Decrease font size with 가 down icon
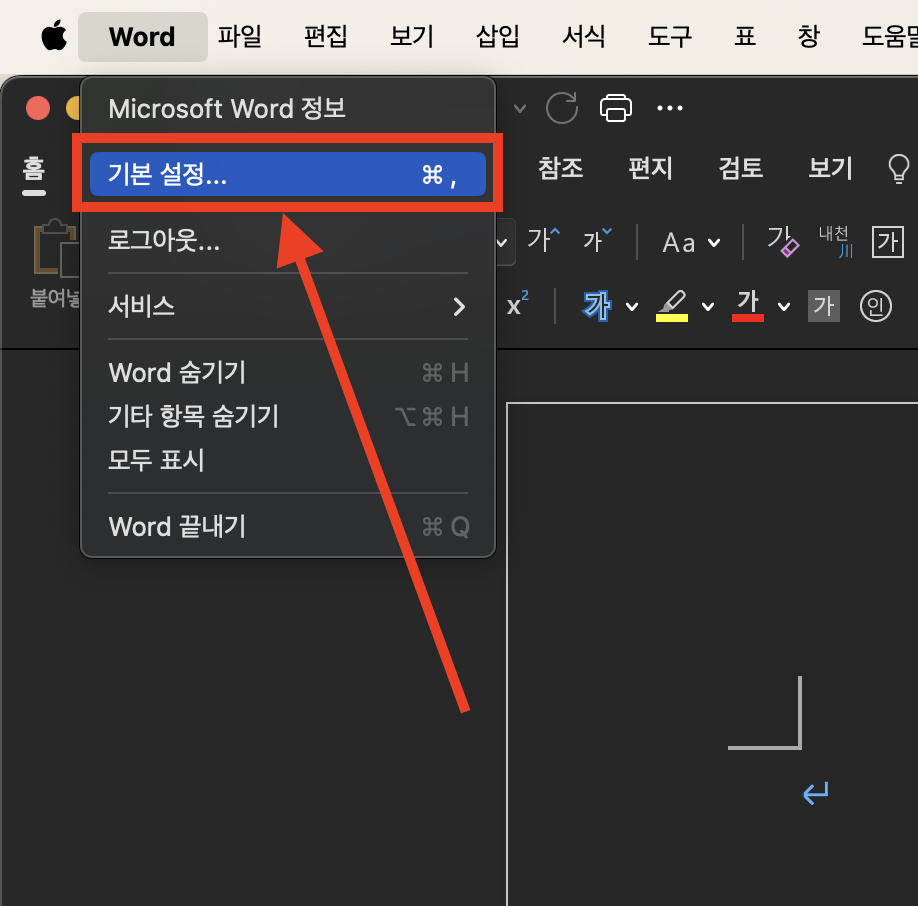The height and width of the screenshot is (906, 918). click(x=597, y=241)
